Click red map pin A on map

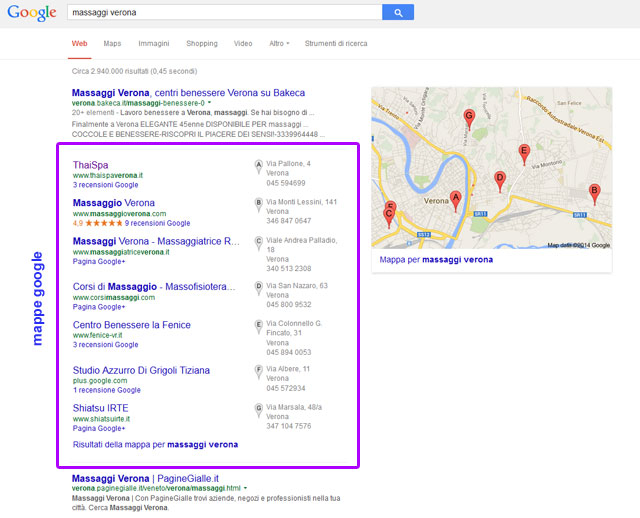(456, 198)
